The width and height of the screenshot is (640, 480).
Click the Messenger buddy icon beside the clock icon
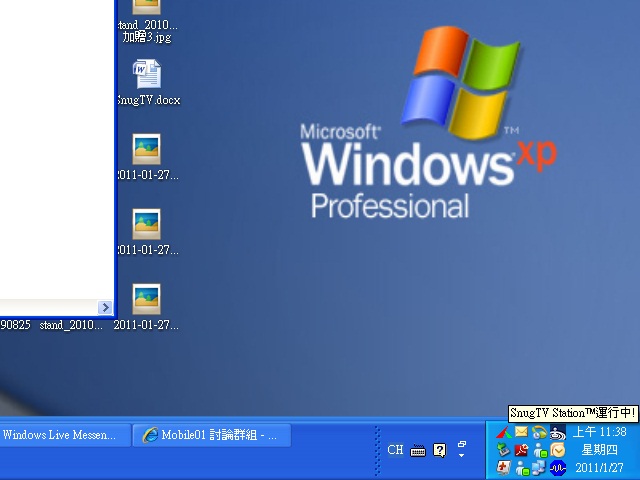point(540,450)
